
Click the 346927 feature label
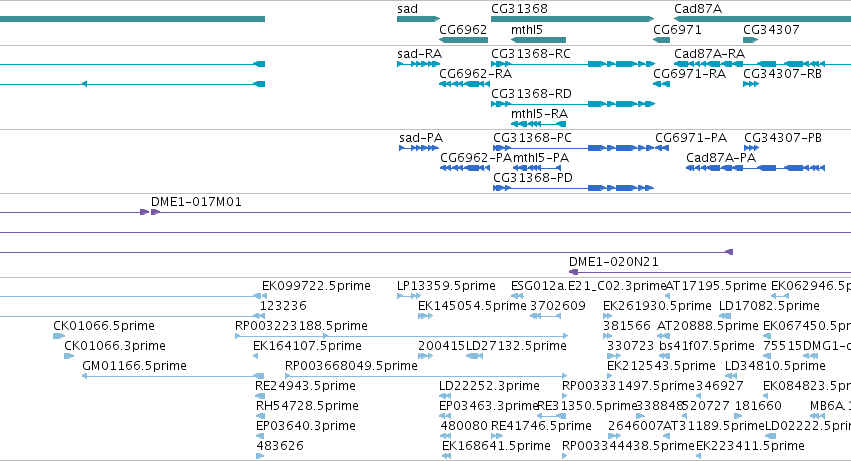[720, 386]
